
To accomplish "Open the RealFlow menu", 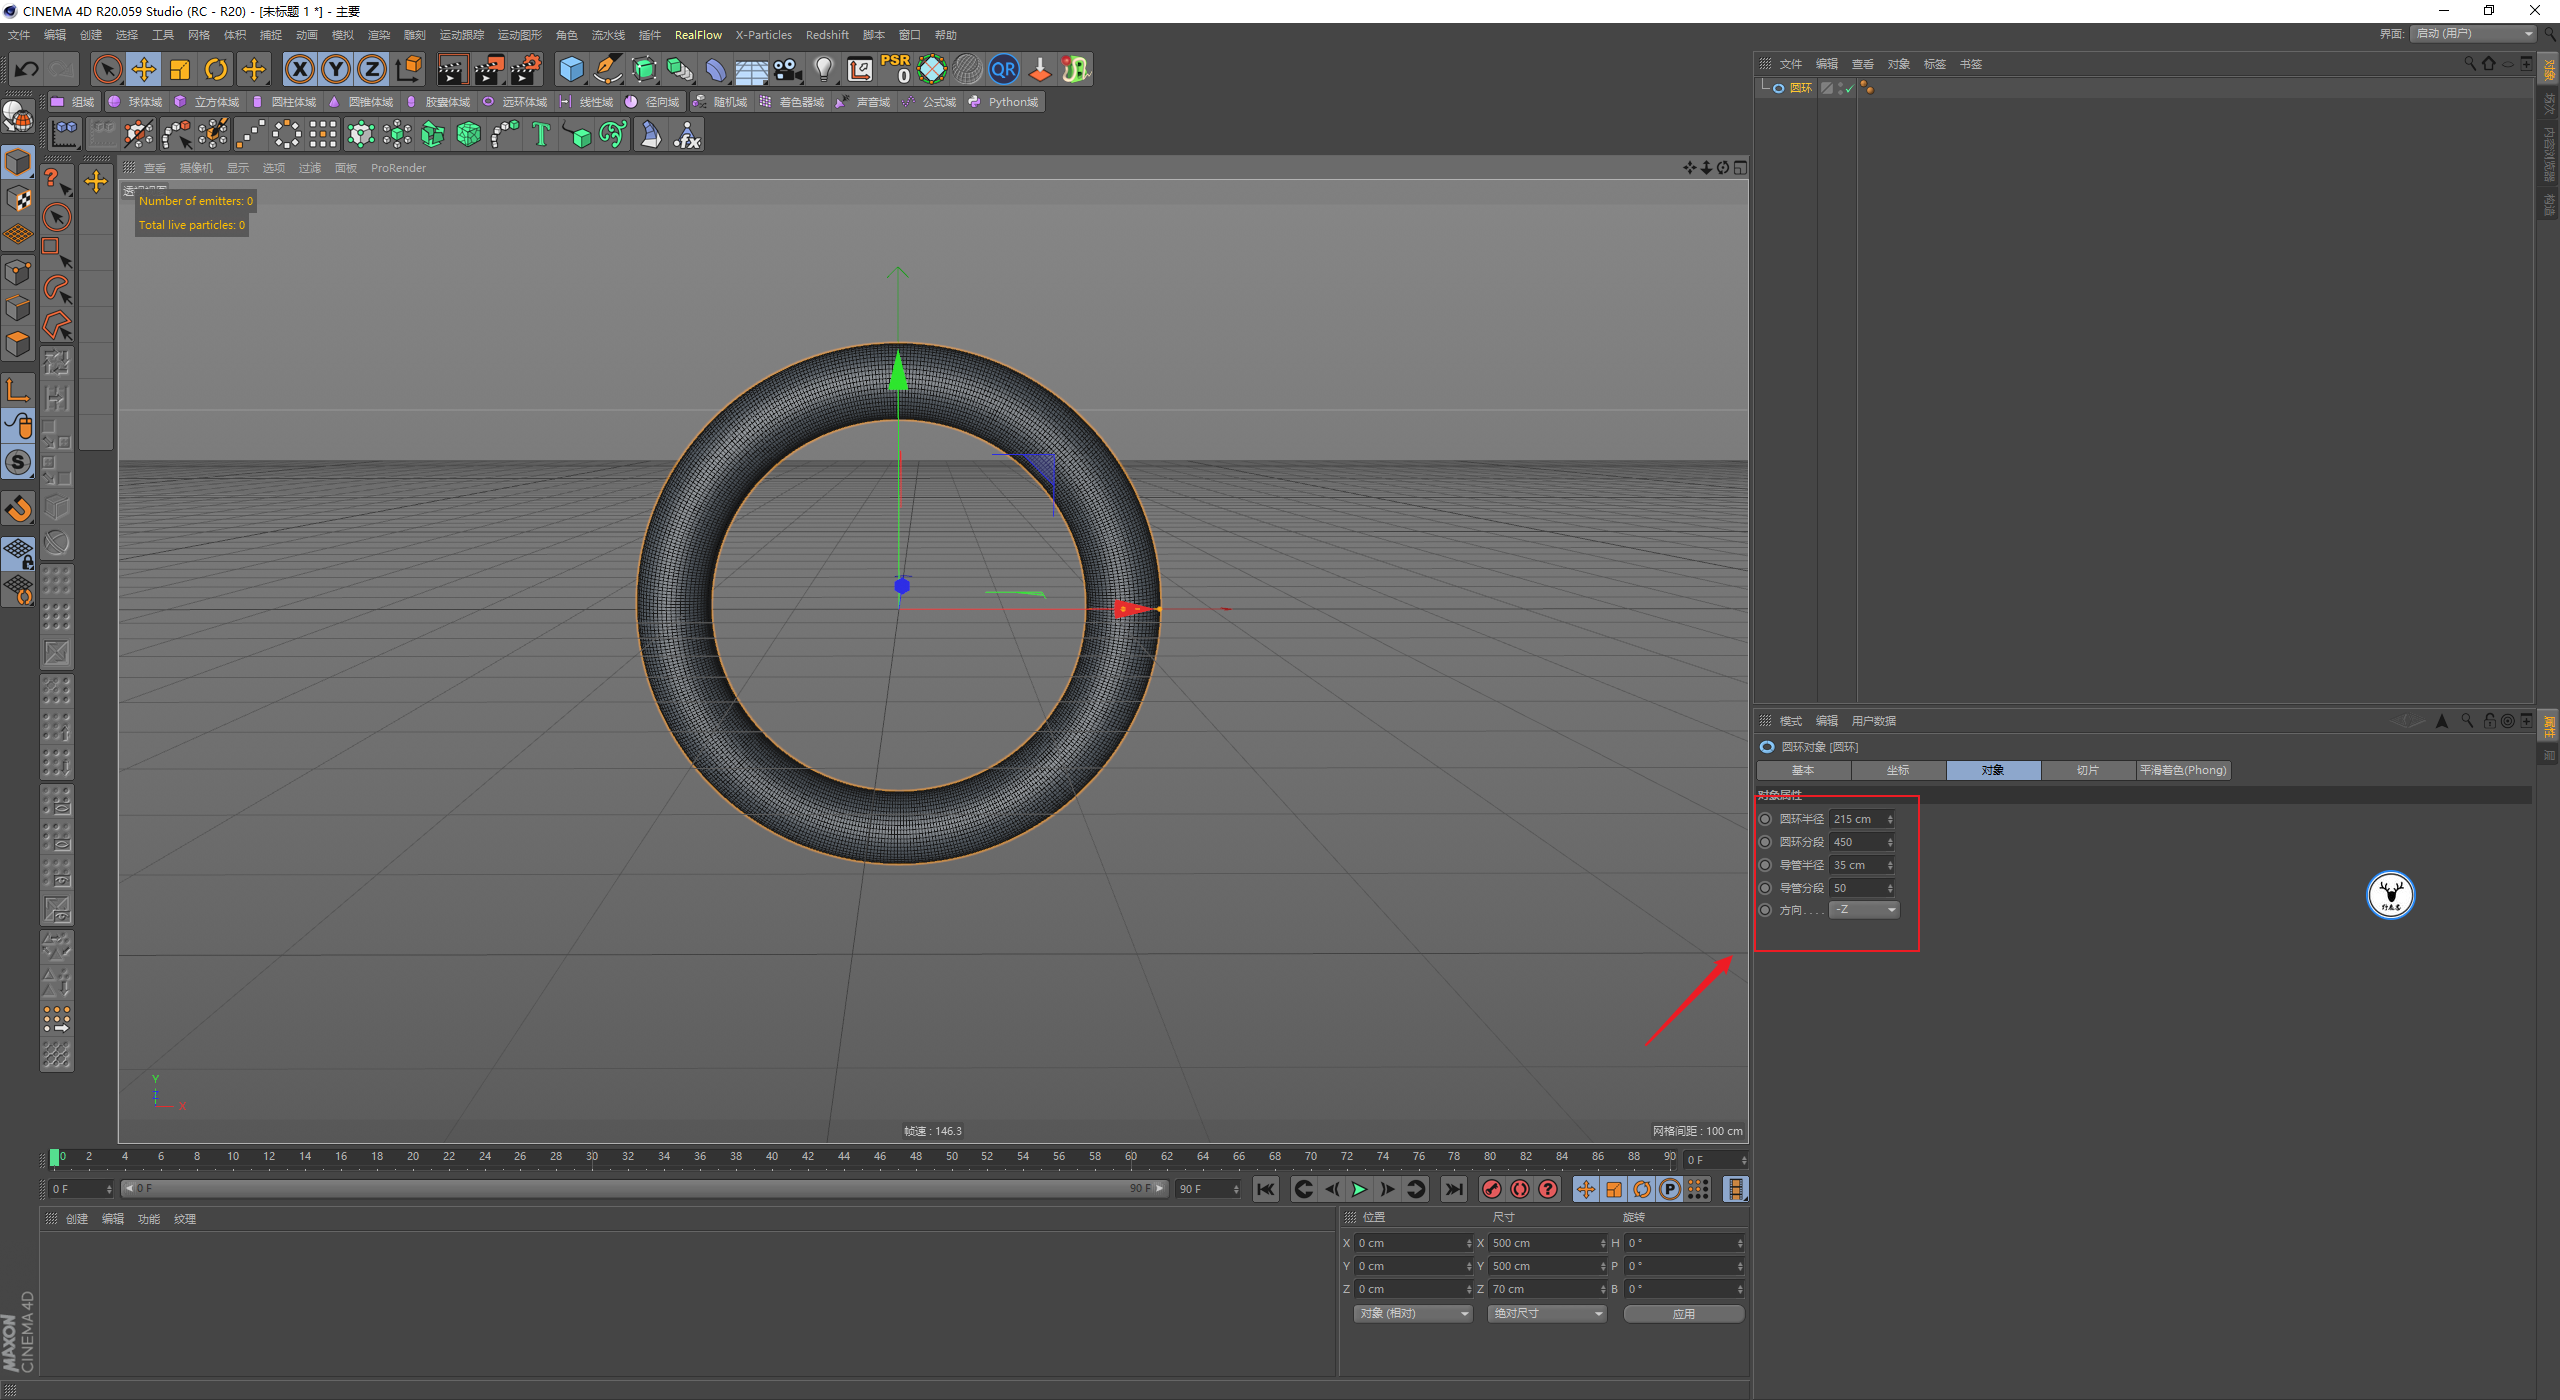I will (697, 35).
